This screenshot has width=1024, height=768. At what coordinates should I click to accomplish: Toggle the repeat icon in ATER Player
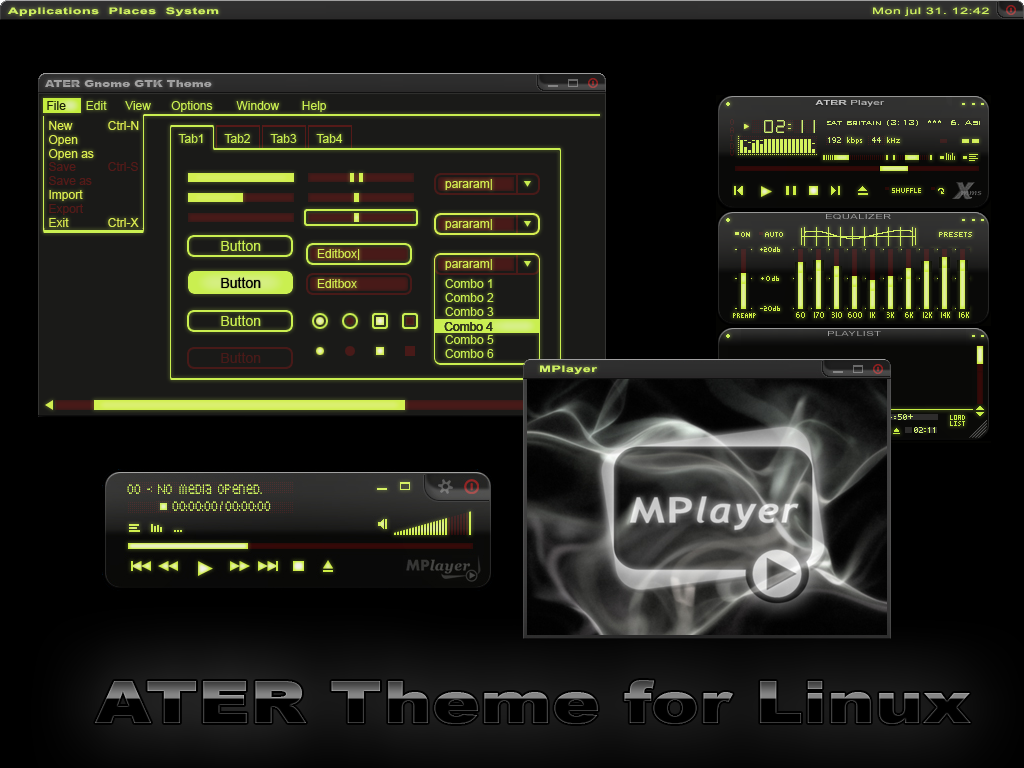941,191
